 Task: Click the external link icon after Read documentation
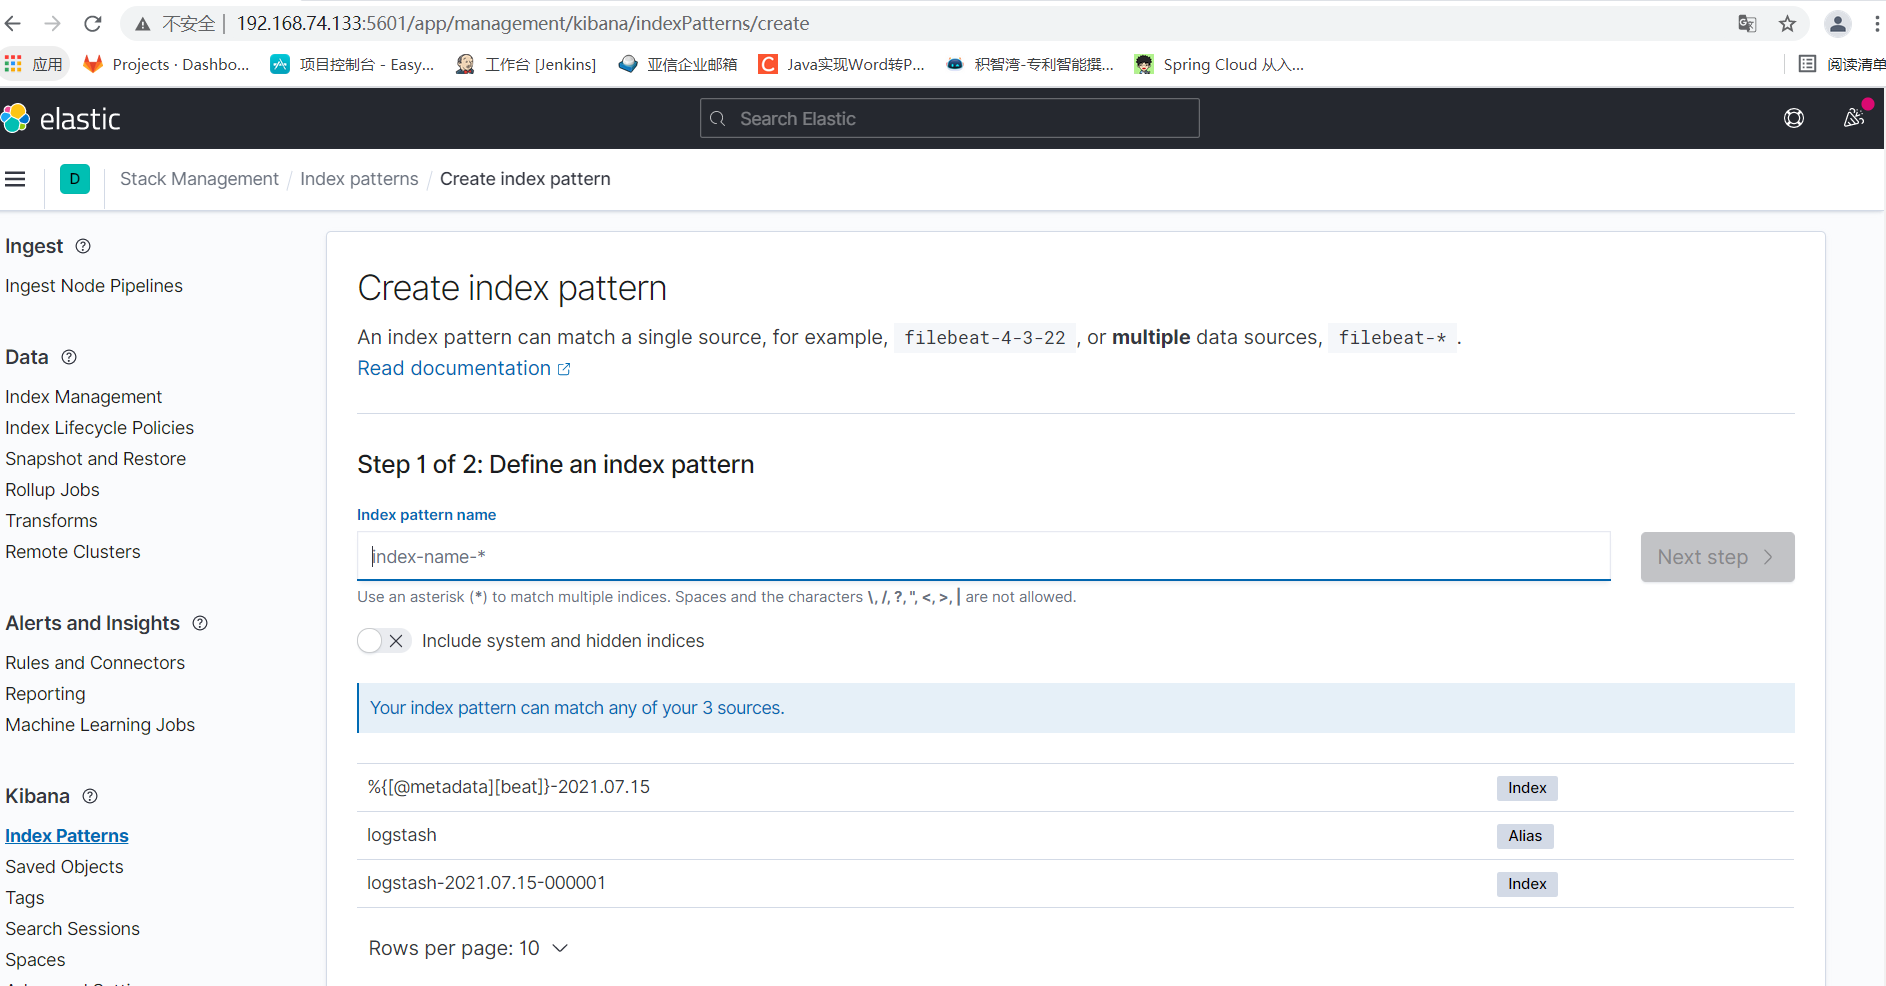coord(564,369)
